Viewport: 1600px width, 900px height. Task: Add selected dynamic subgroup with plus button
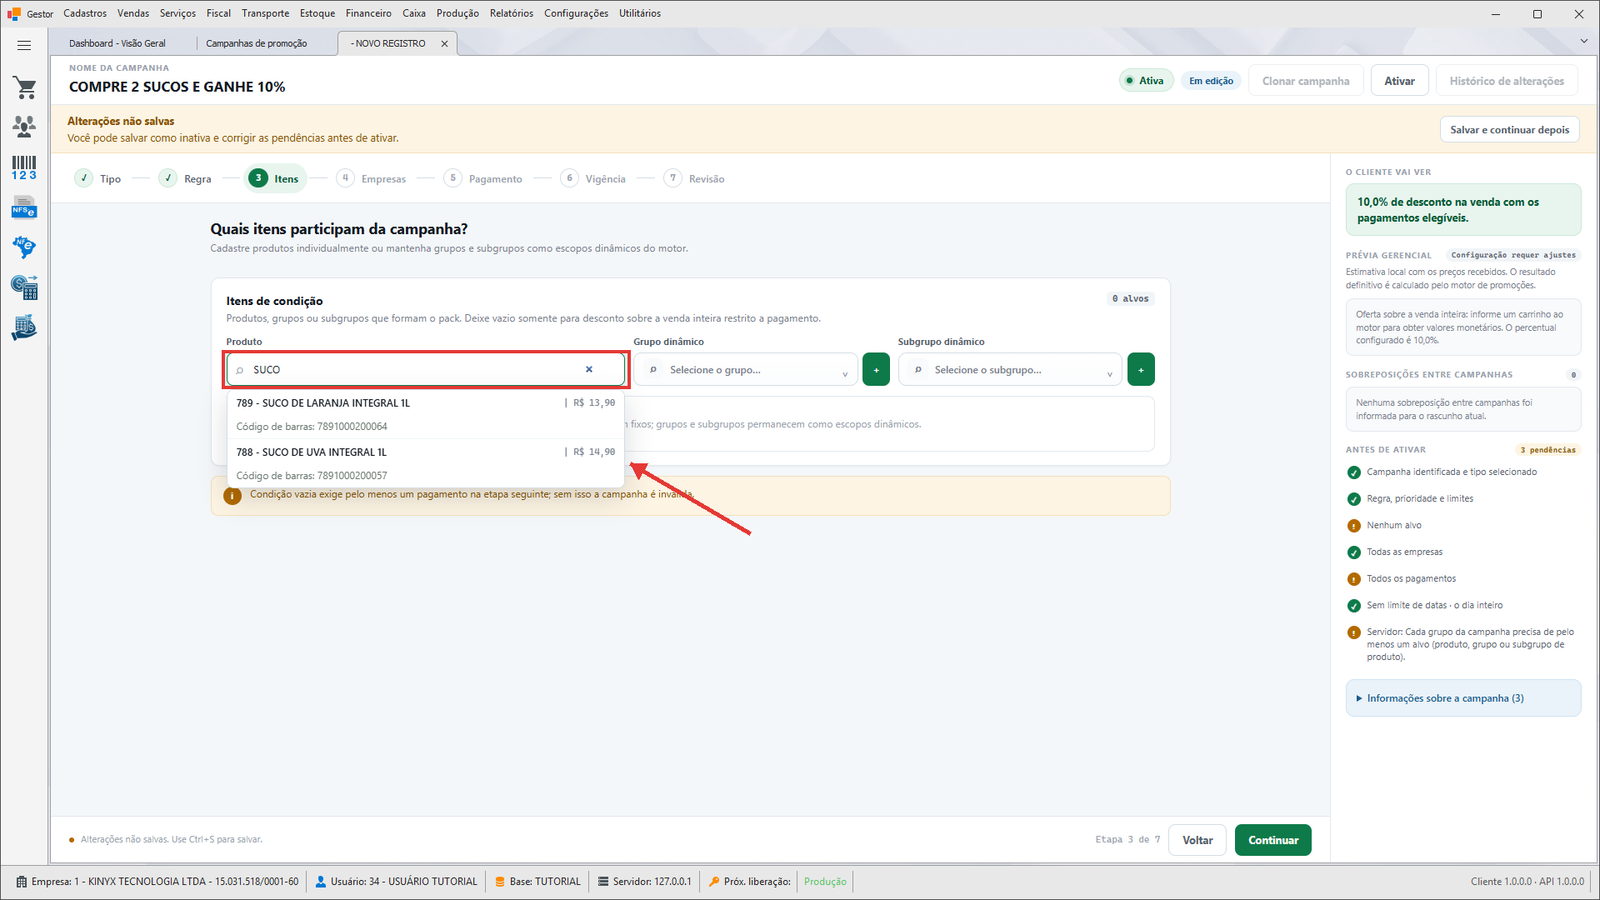[x=1141, y=370]
